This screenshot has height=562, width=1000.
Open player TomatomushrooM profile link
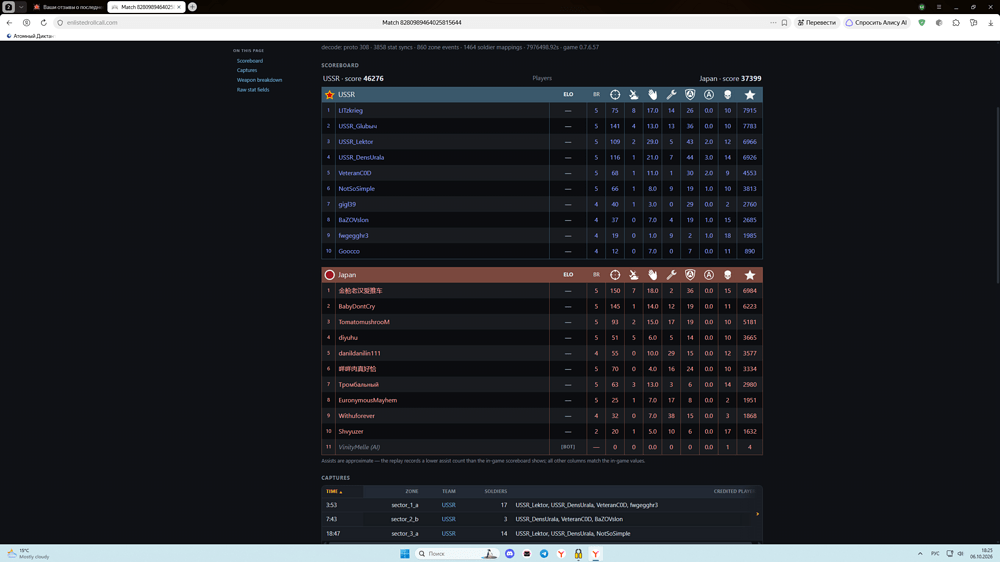point(364,322)
